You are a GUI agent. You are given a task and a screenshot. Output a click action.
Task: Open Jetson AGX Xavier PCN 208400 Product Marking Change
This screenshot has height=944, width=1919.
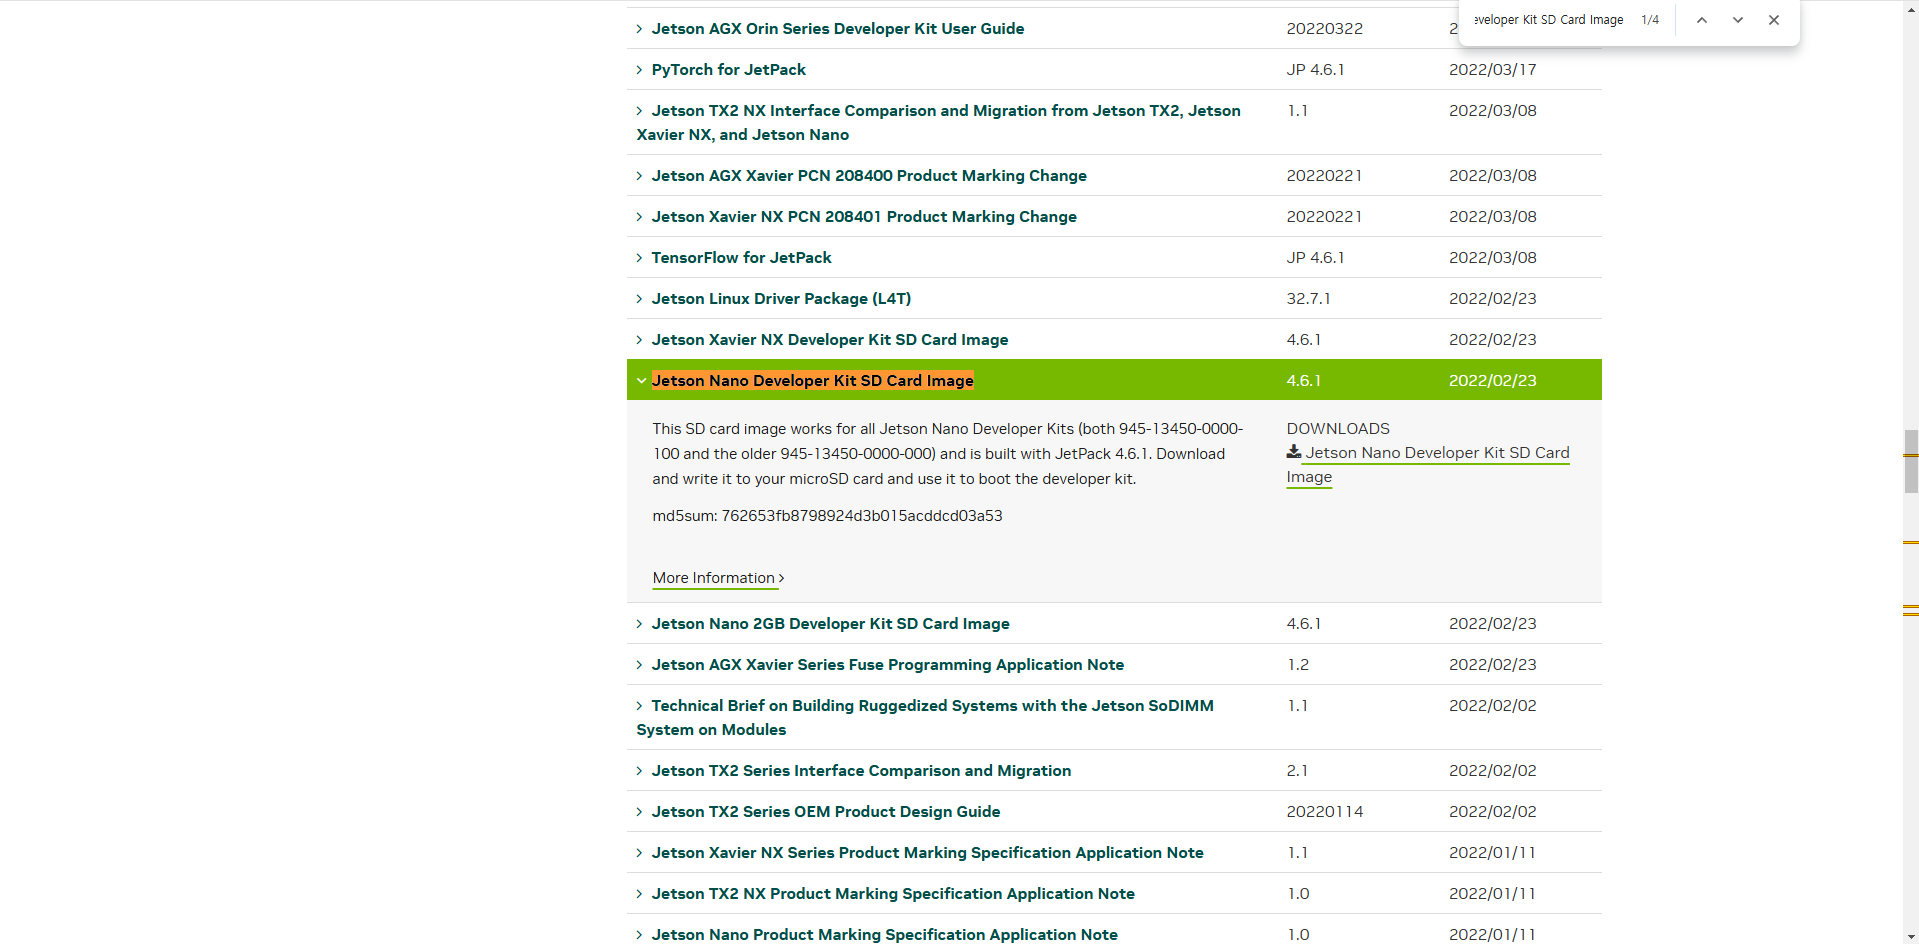869,176
